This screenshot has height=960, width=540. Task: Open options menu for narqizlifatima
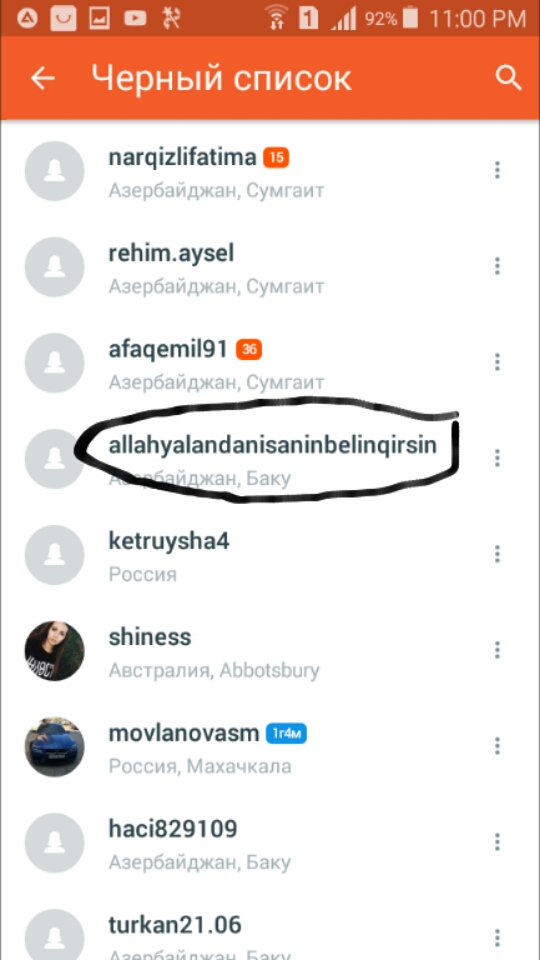[x=497, y=170]
